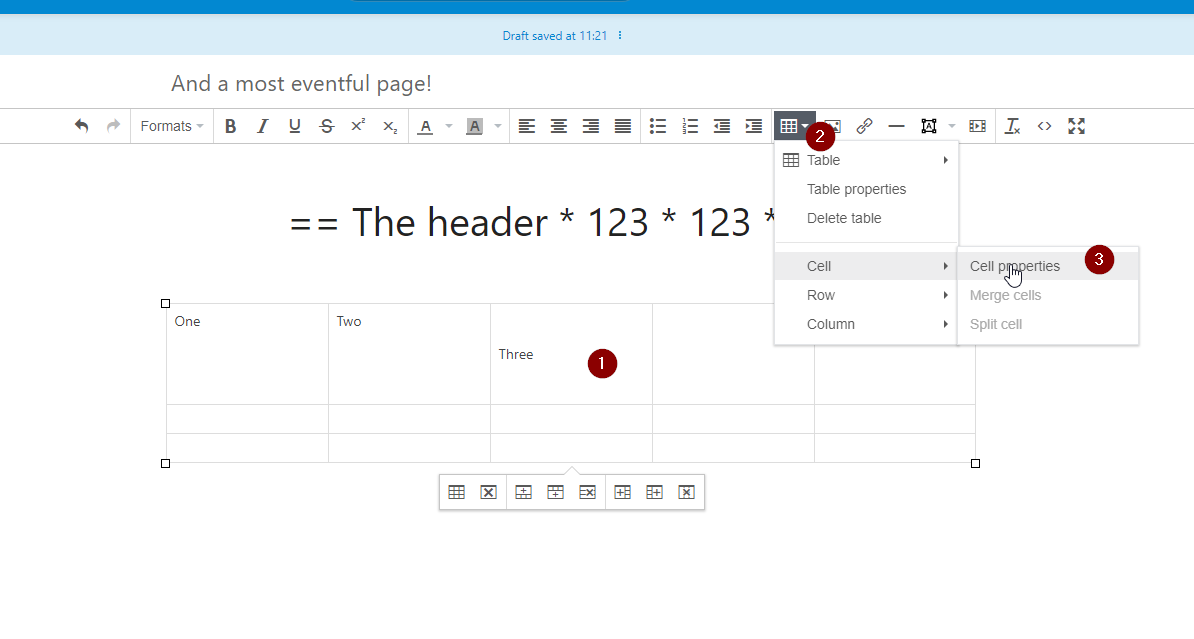
Task: Toggle bold formatting
Action: point(231,125)
